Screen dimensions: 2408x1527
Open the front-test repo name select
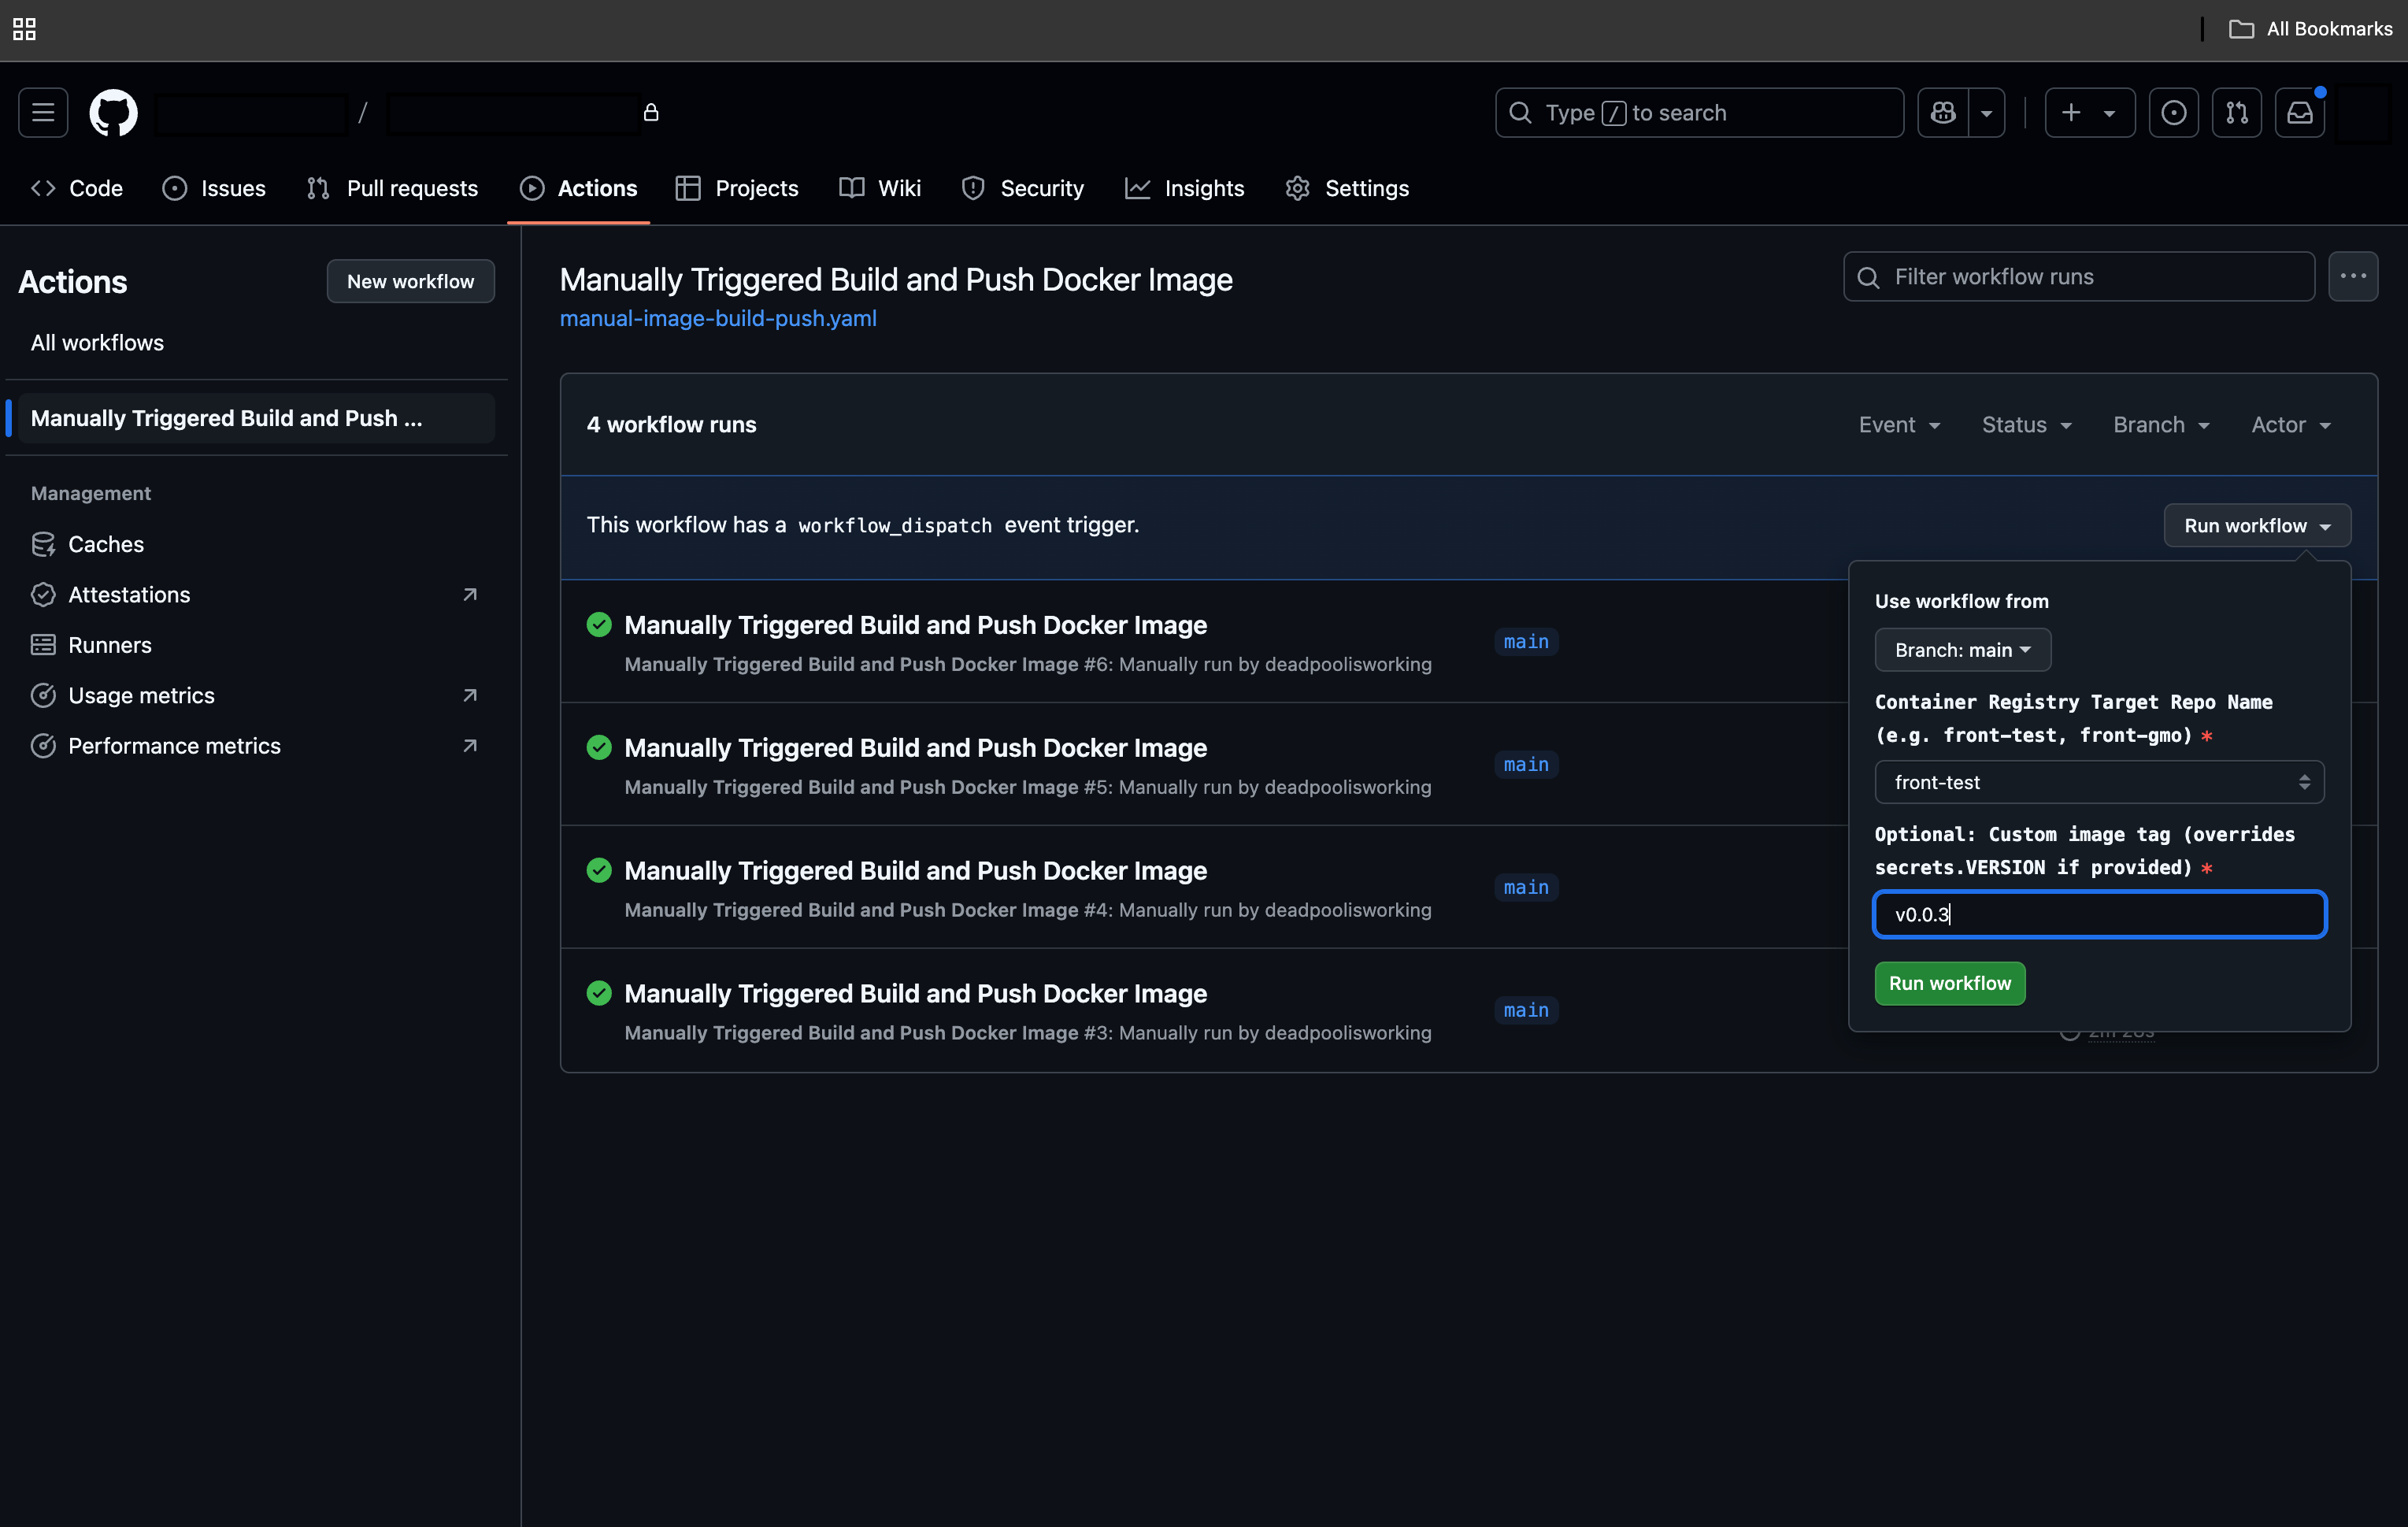(2098, 782)
